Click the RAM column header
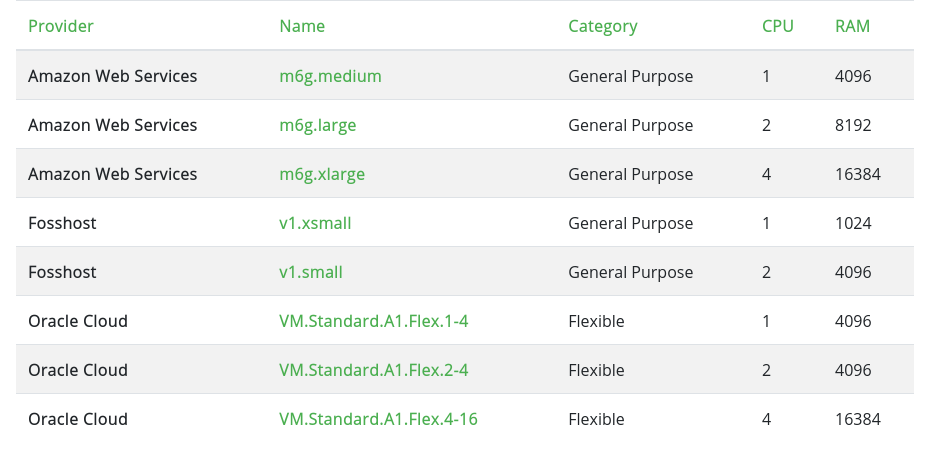The width and height of the screenshot is (927, 458). click(852, 26)
